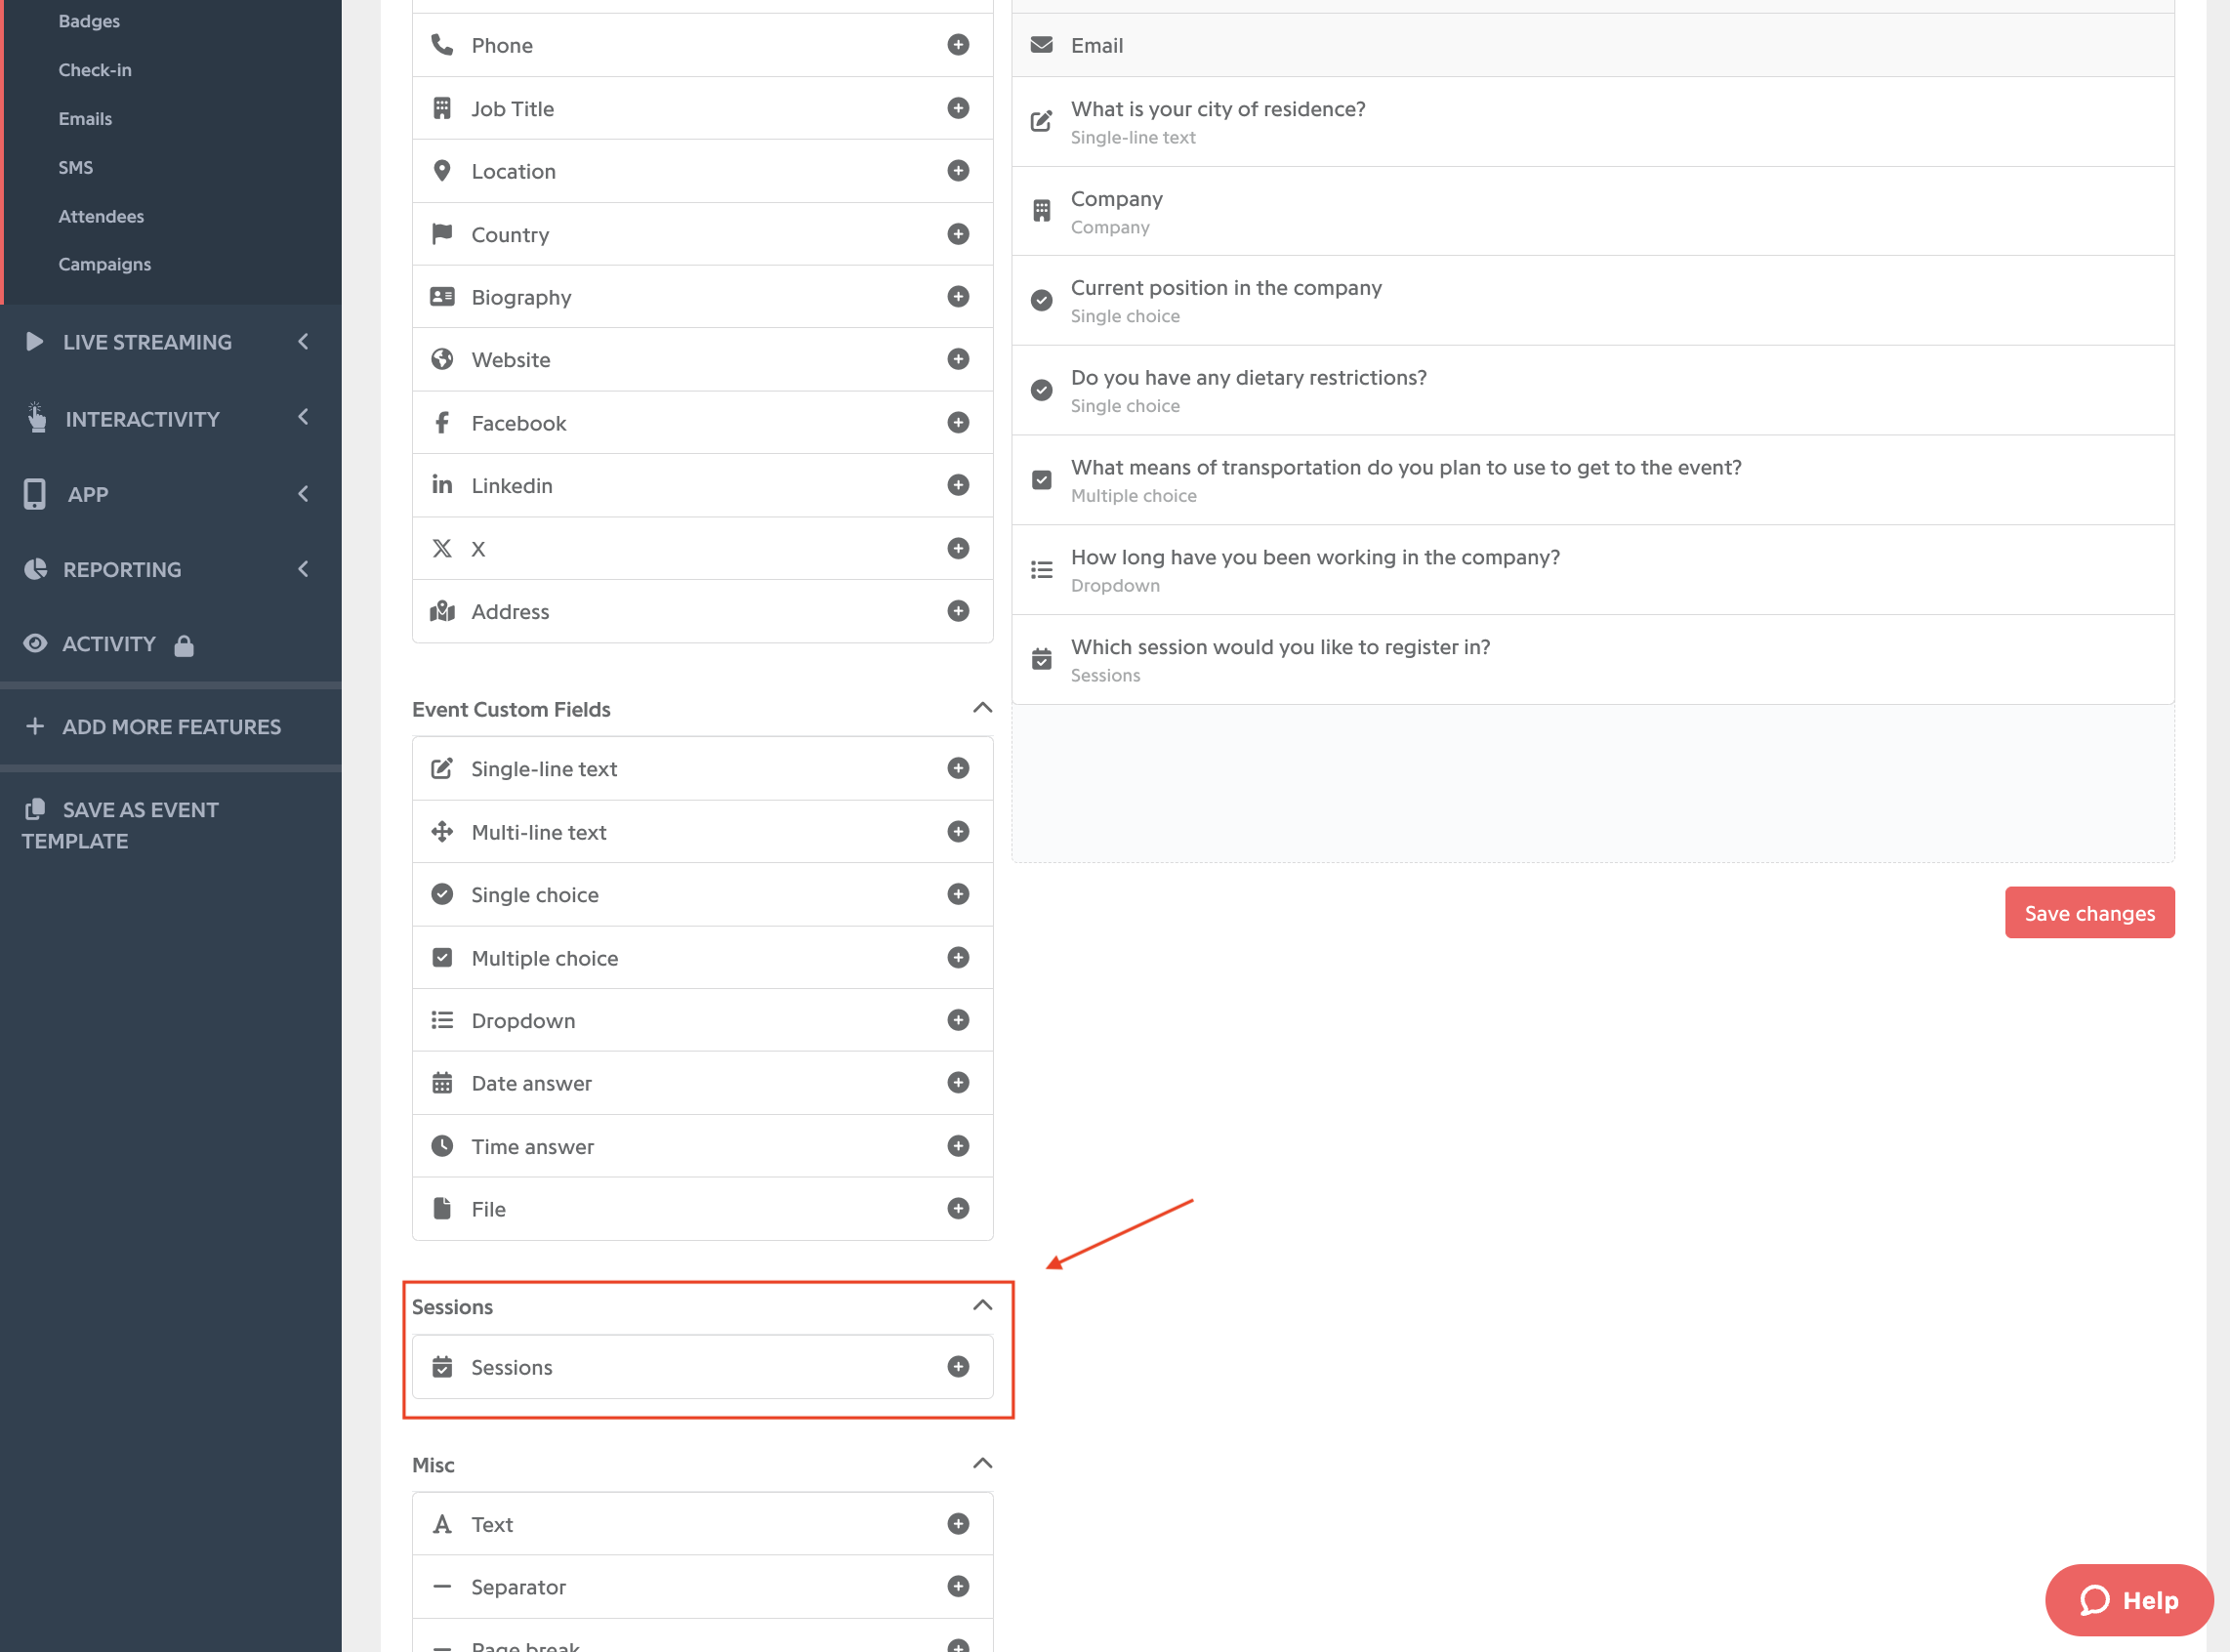Add a File upload field via plus icon
The height and width of the screenshot is (1652, 2230).
[958, 1209]
